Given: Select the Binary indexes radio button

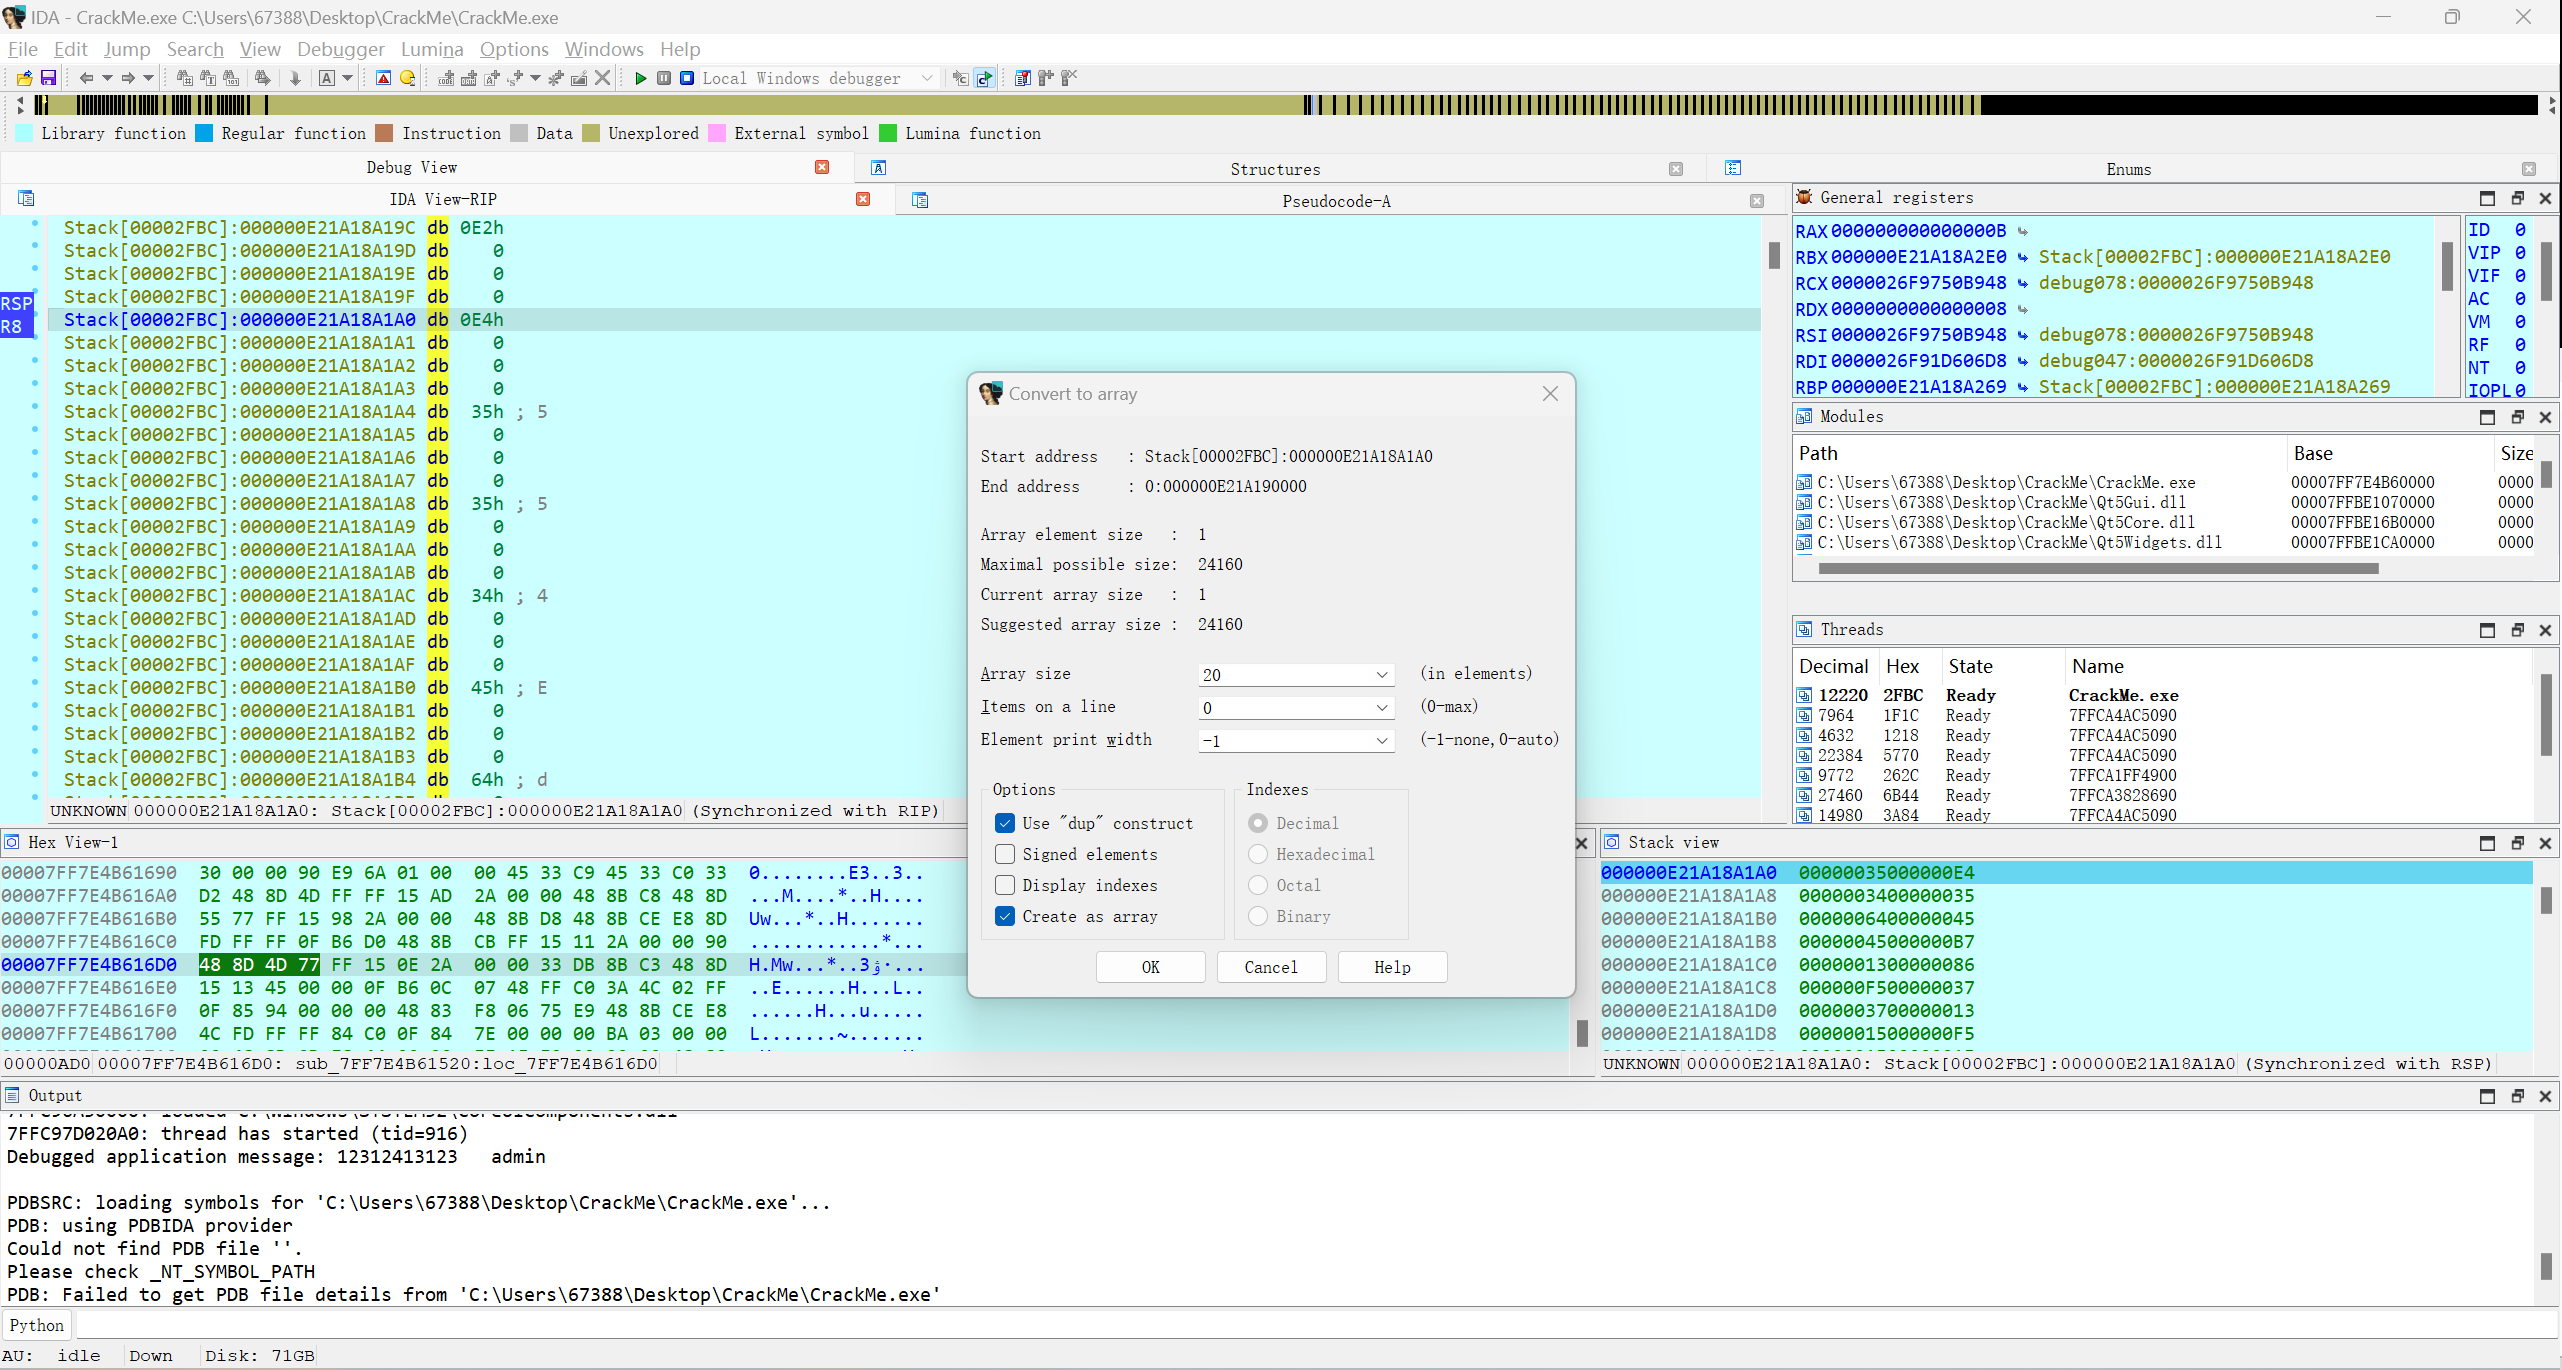Looking at the screenshot, I should tap(1258, 916).
